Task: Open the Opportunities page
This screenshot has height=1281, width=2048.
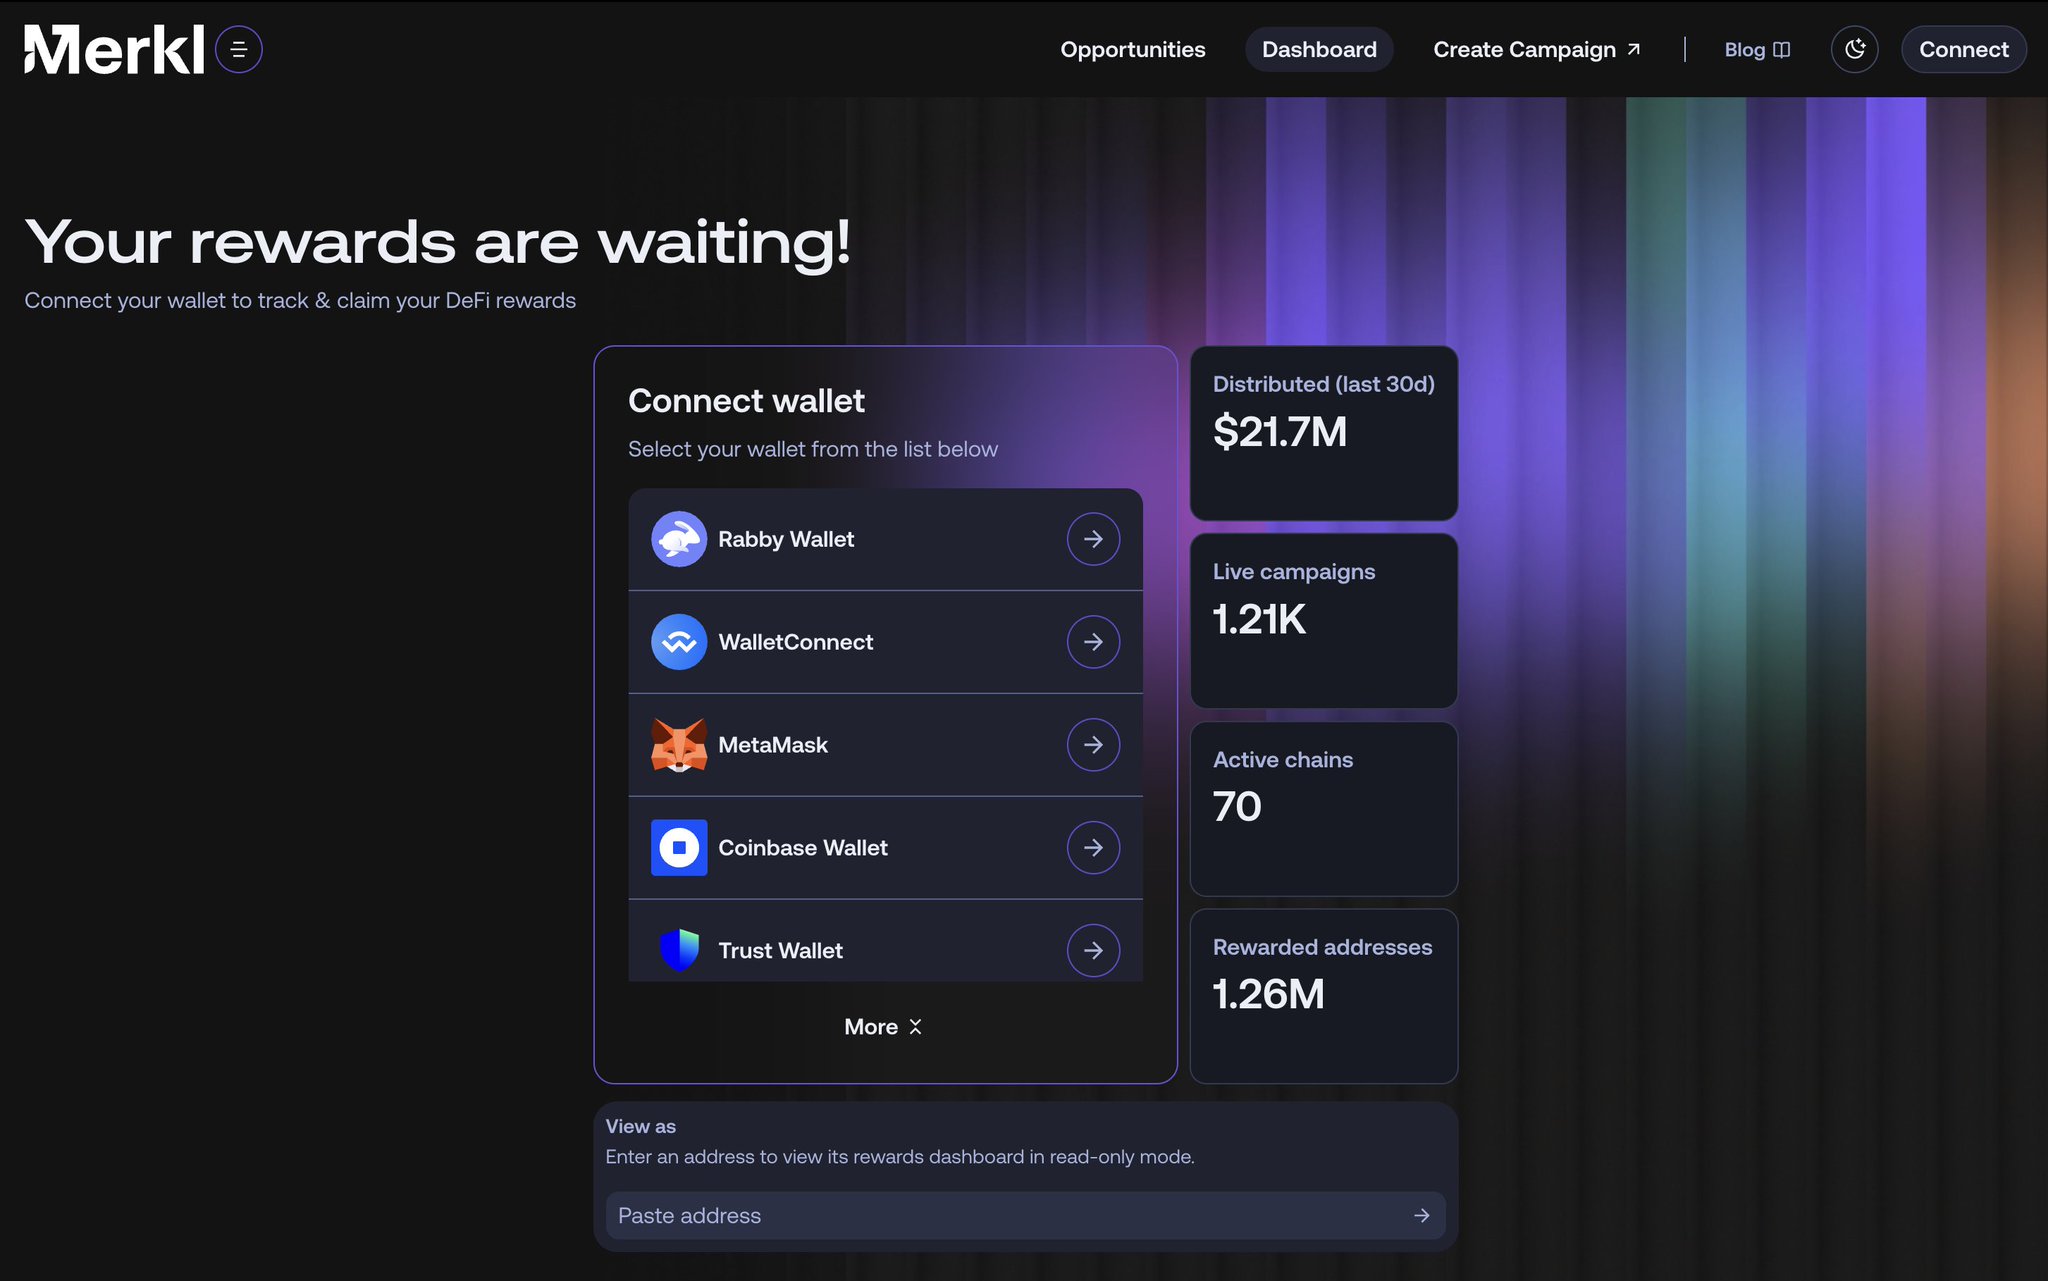Action: coord(1132,49)
